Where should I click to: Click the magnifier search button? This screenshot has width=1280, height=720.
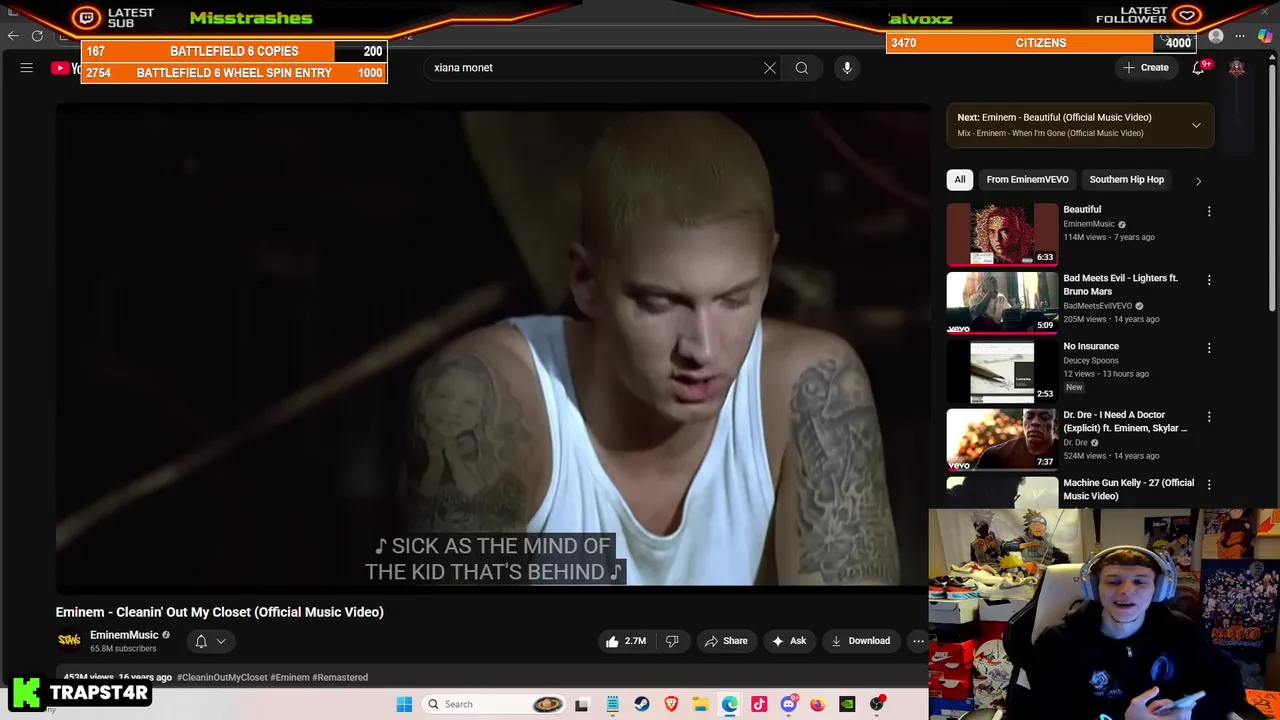click(802, 68)
